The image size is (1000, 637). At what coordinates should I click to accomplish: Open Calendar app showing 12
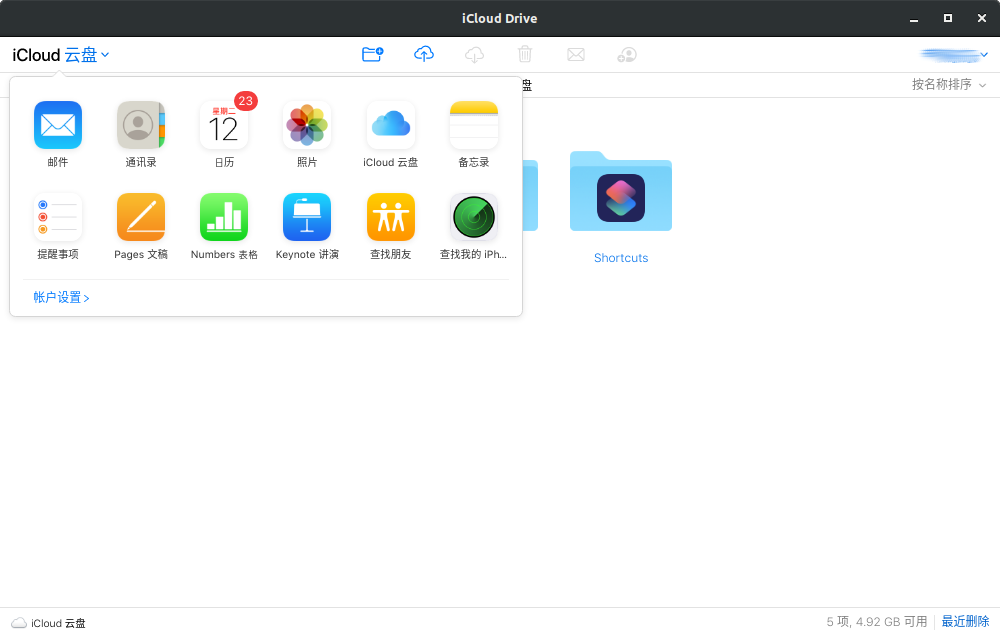tap(224, 125)
